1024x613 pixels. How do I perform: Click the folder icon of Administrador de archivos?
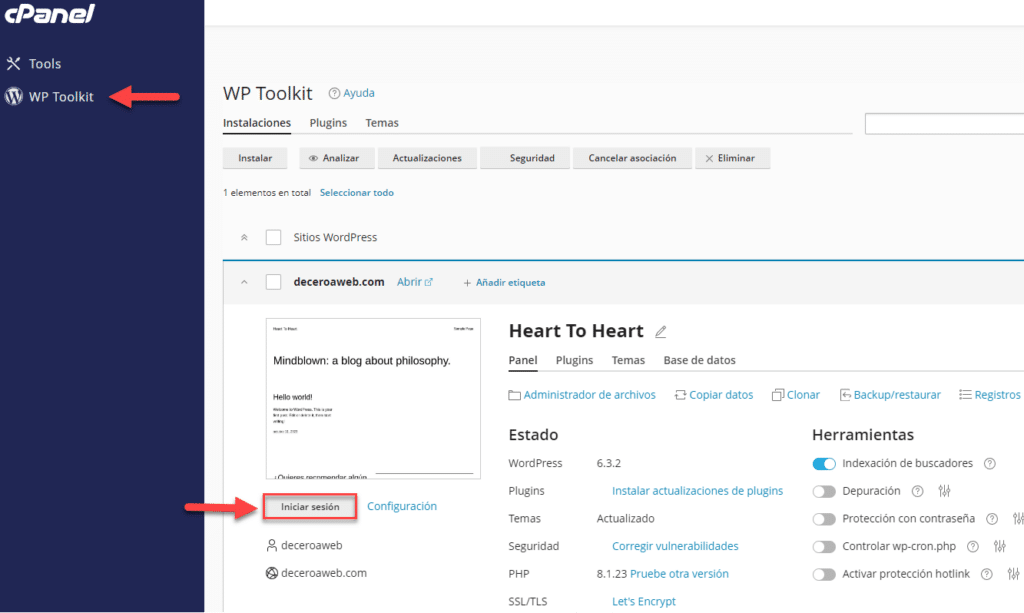(515, 395)
